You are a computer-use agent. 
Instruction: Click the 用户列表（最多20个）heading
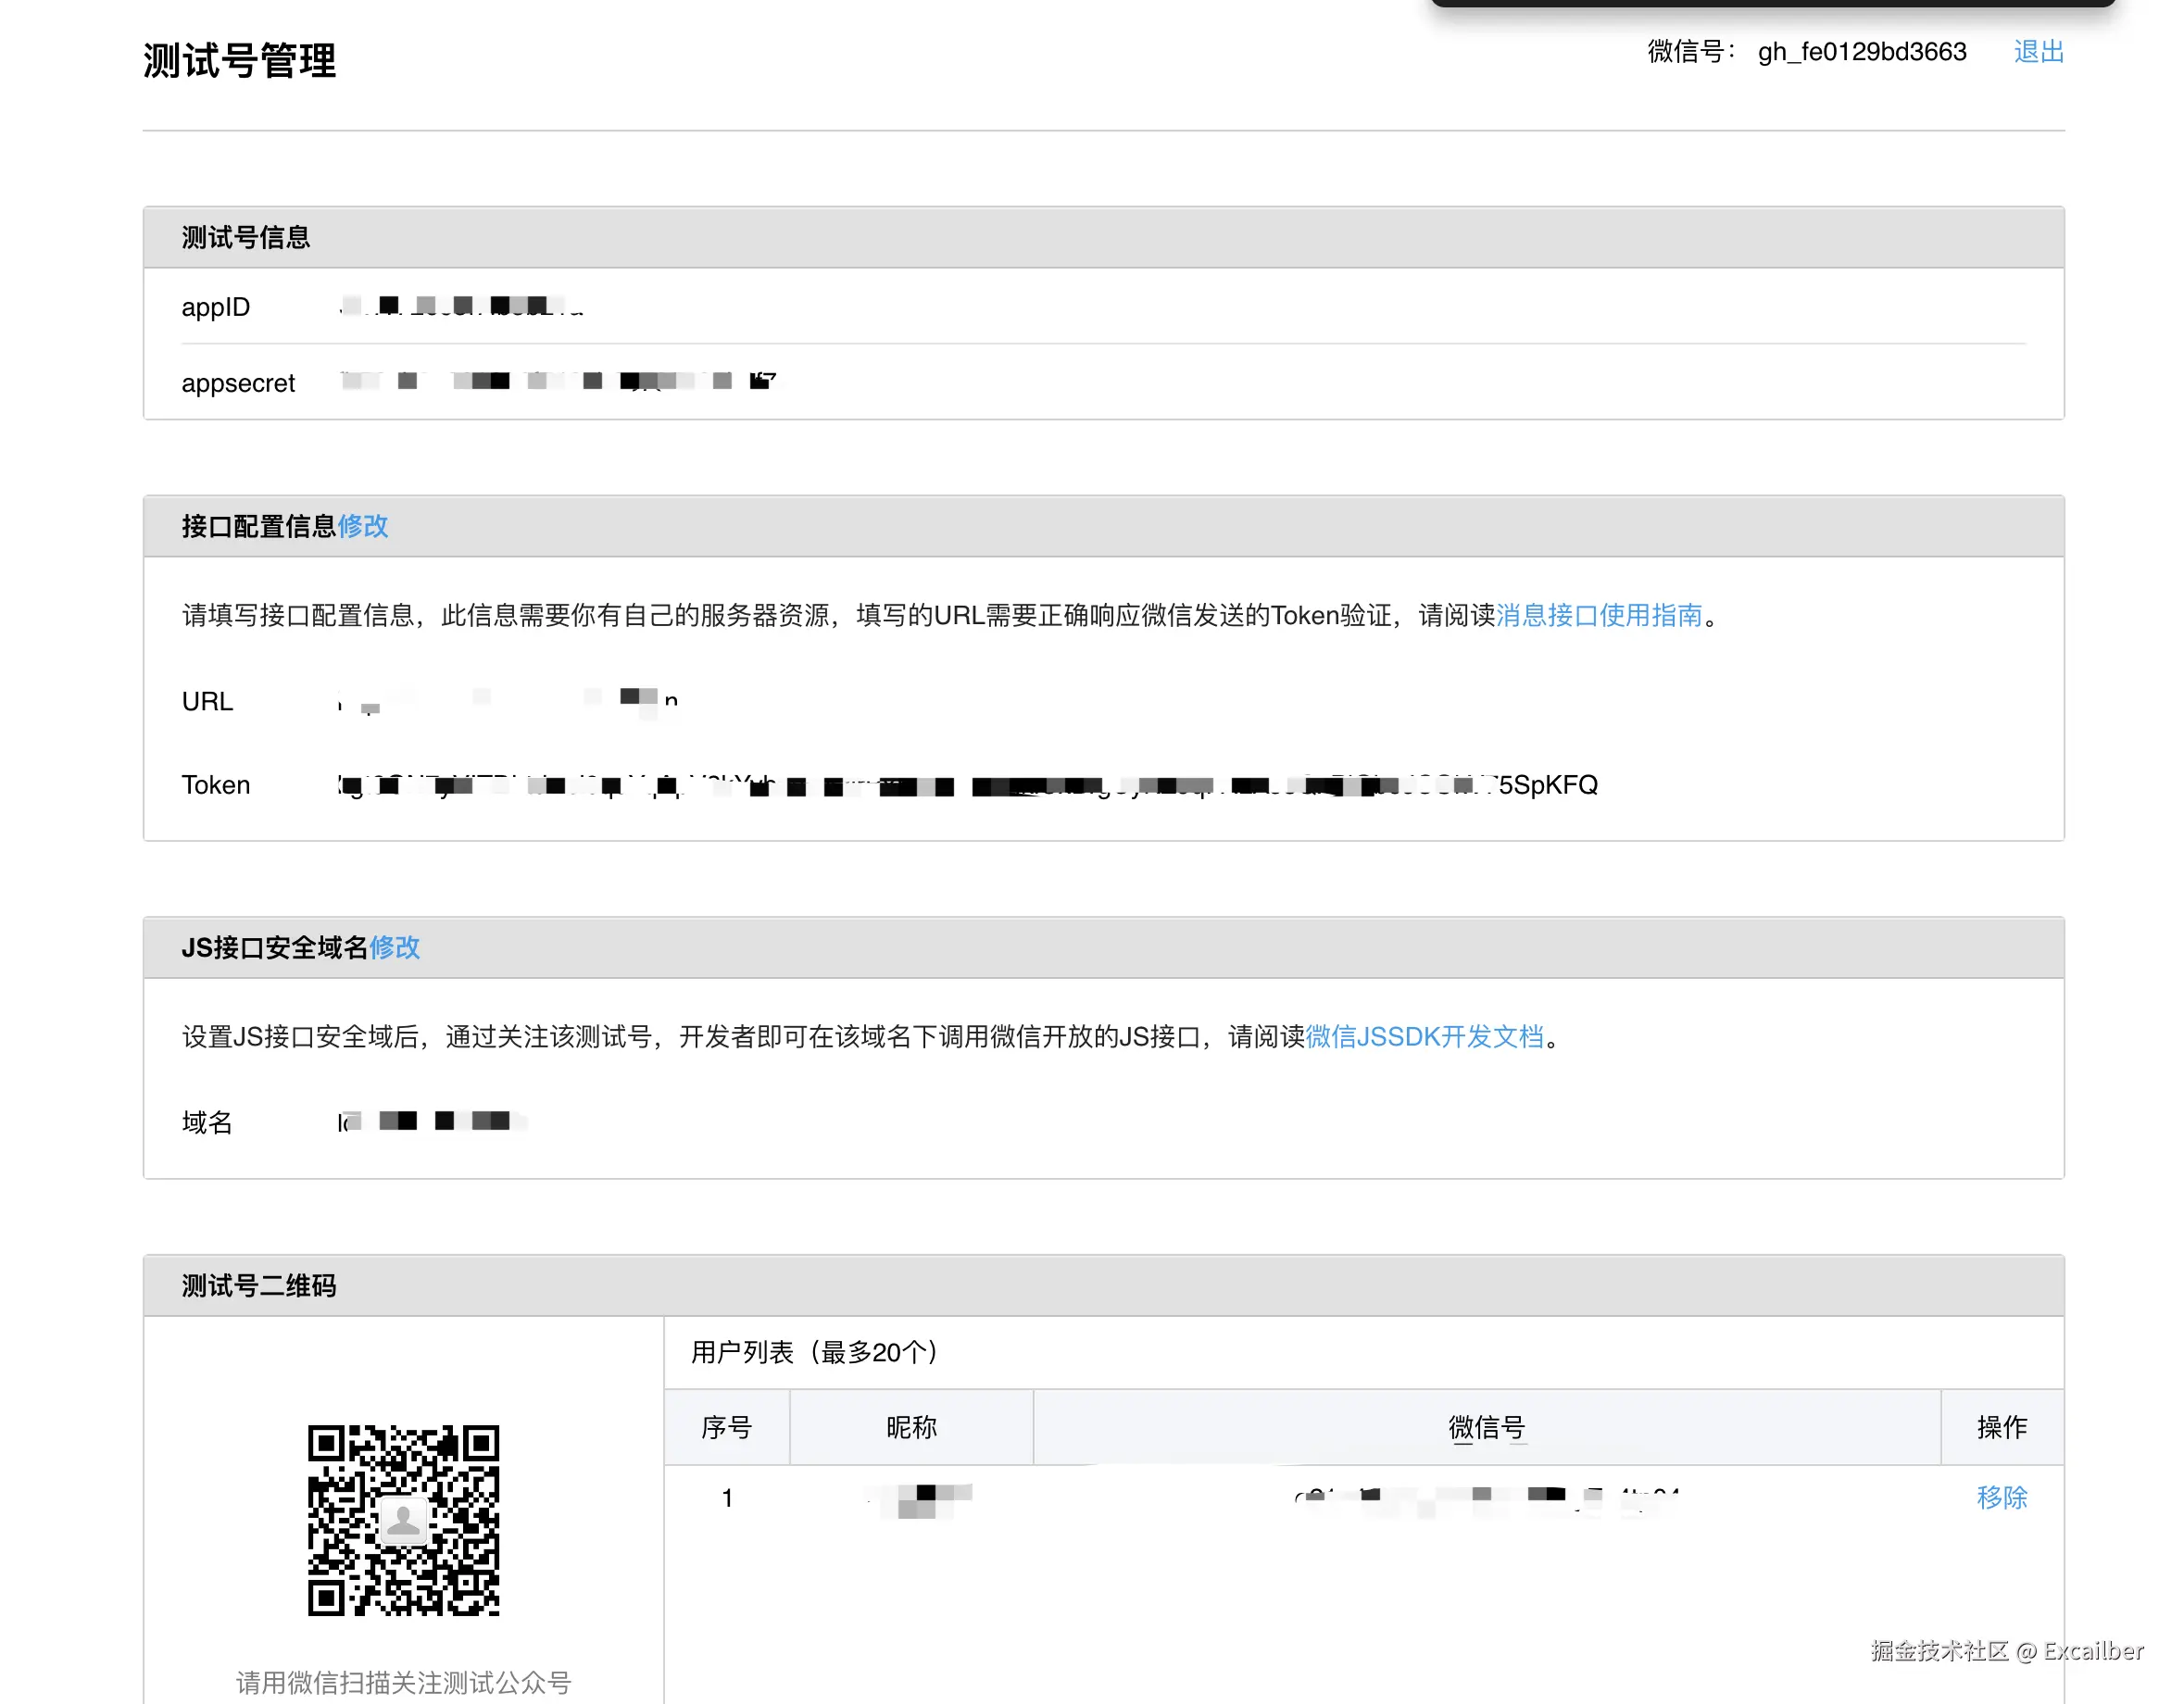click(815, 1352)
